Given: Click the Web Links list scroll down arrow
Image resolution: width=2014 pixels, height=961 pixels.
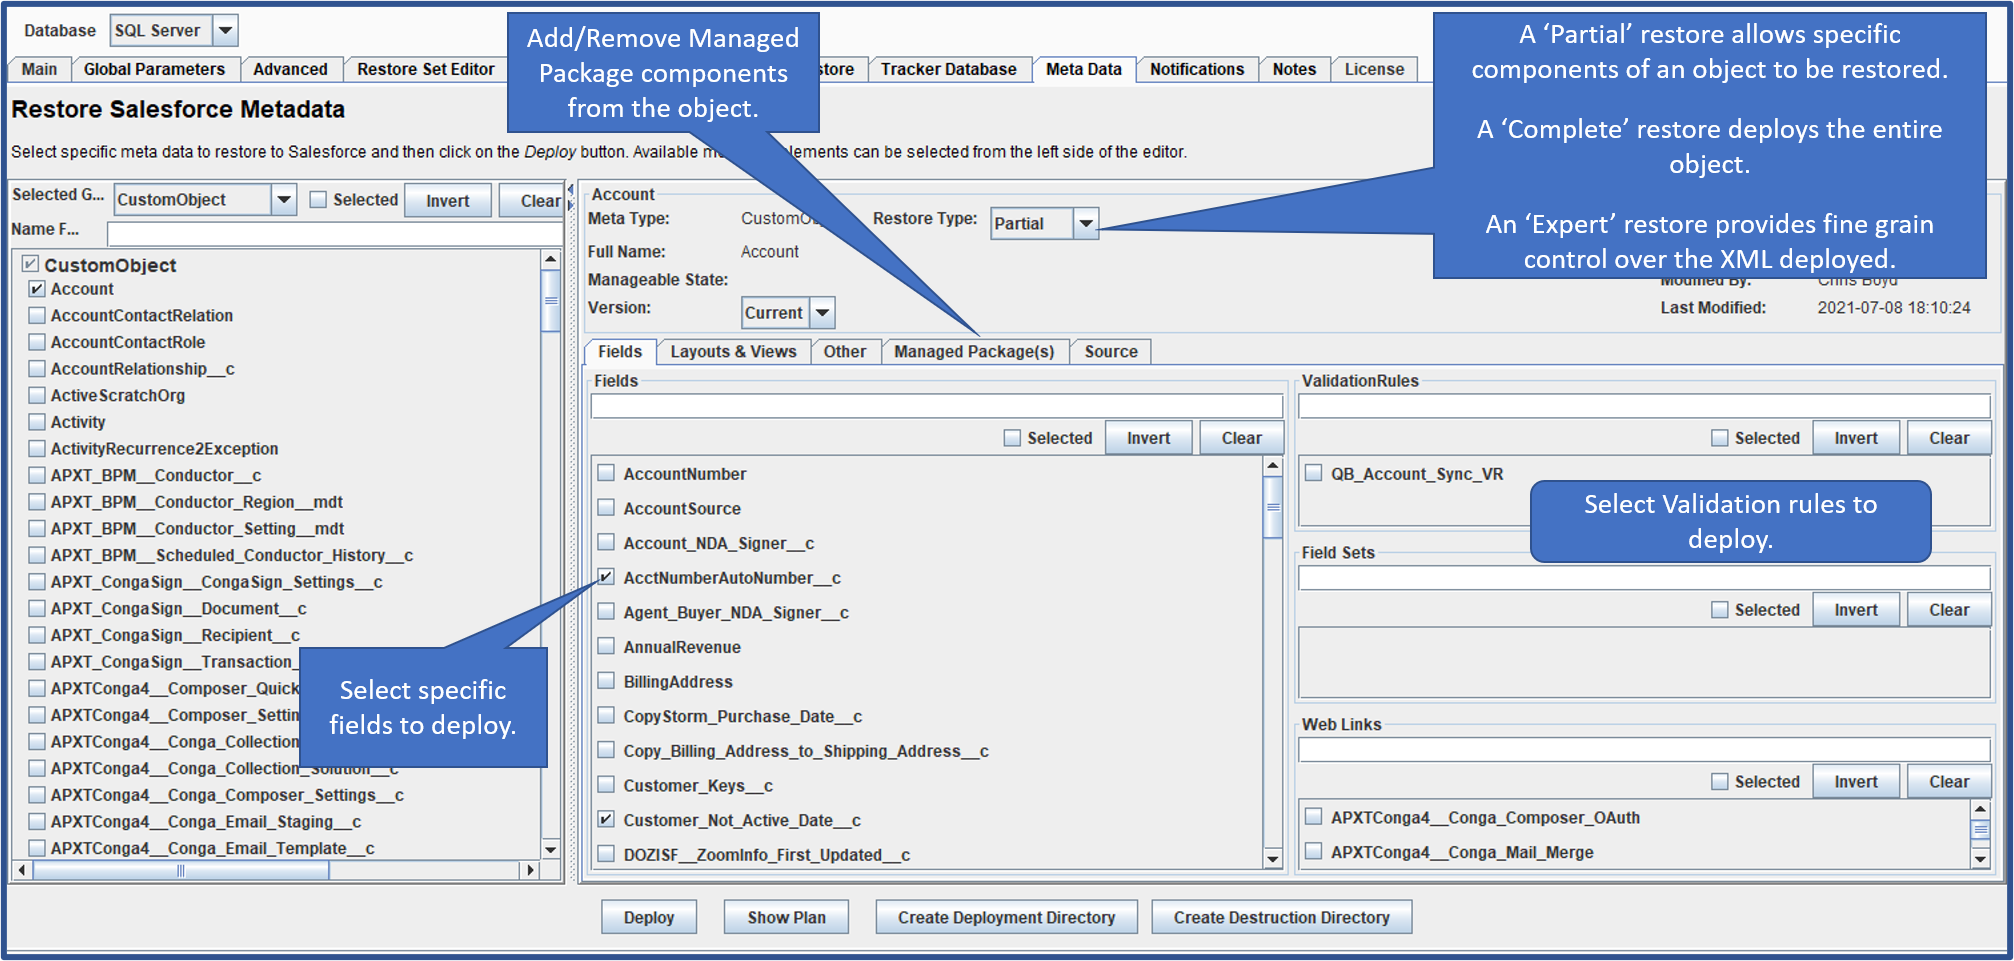Looking at the screenshot, I should [1980, 858].
